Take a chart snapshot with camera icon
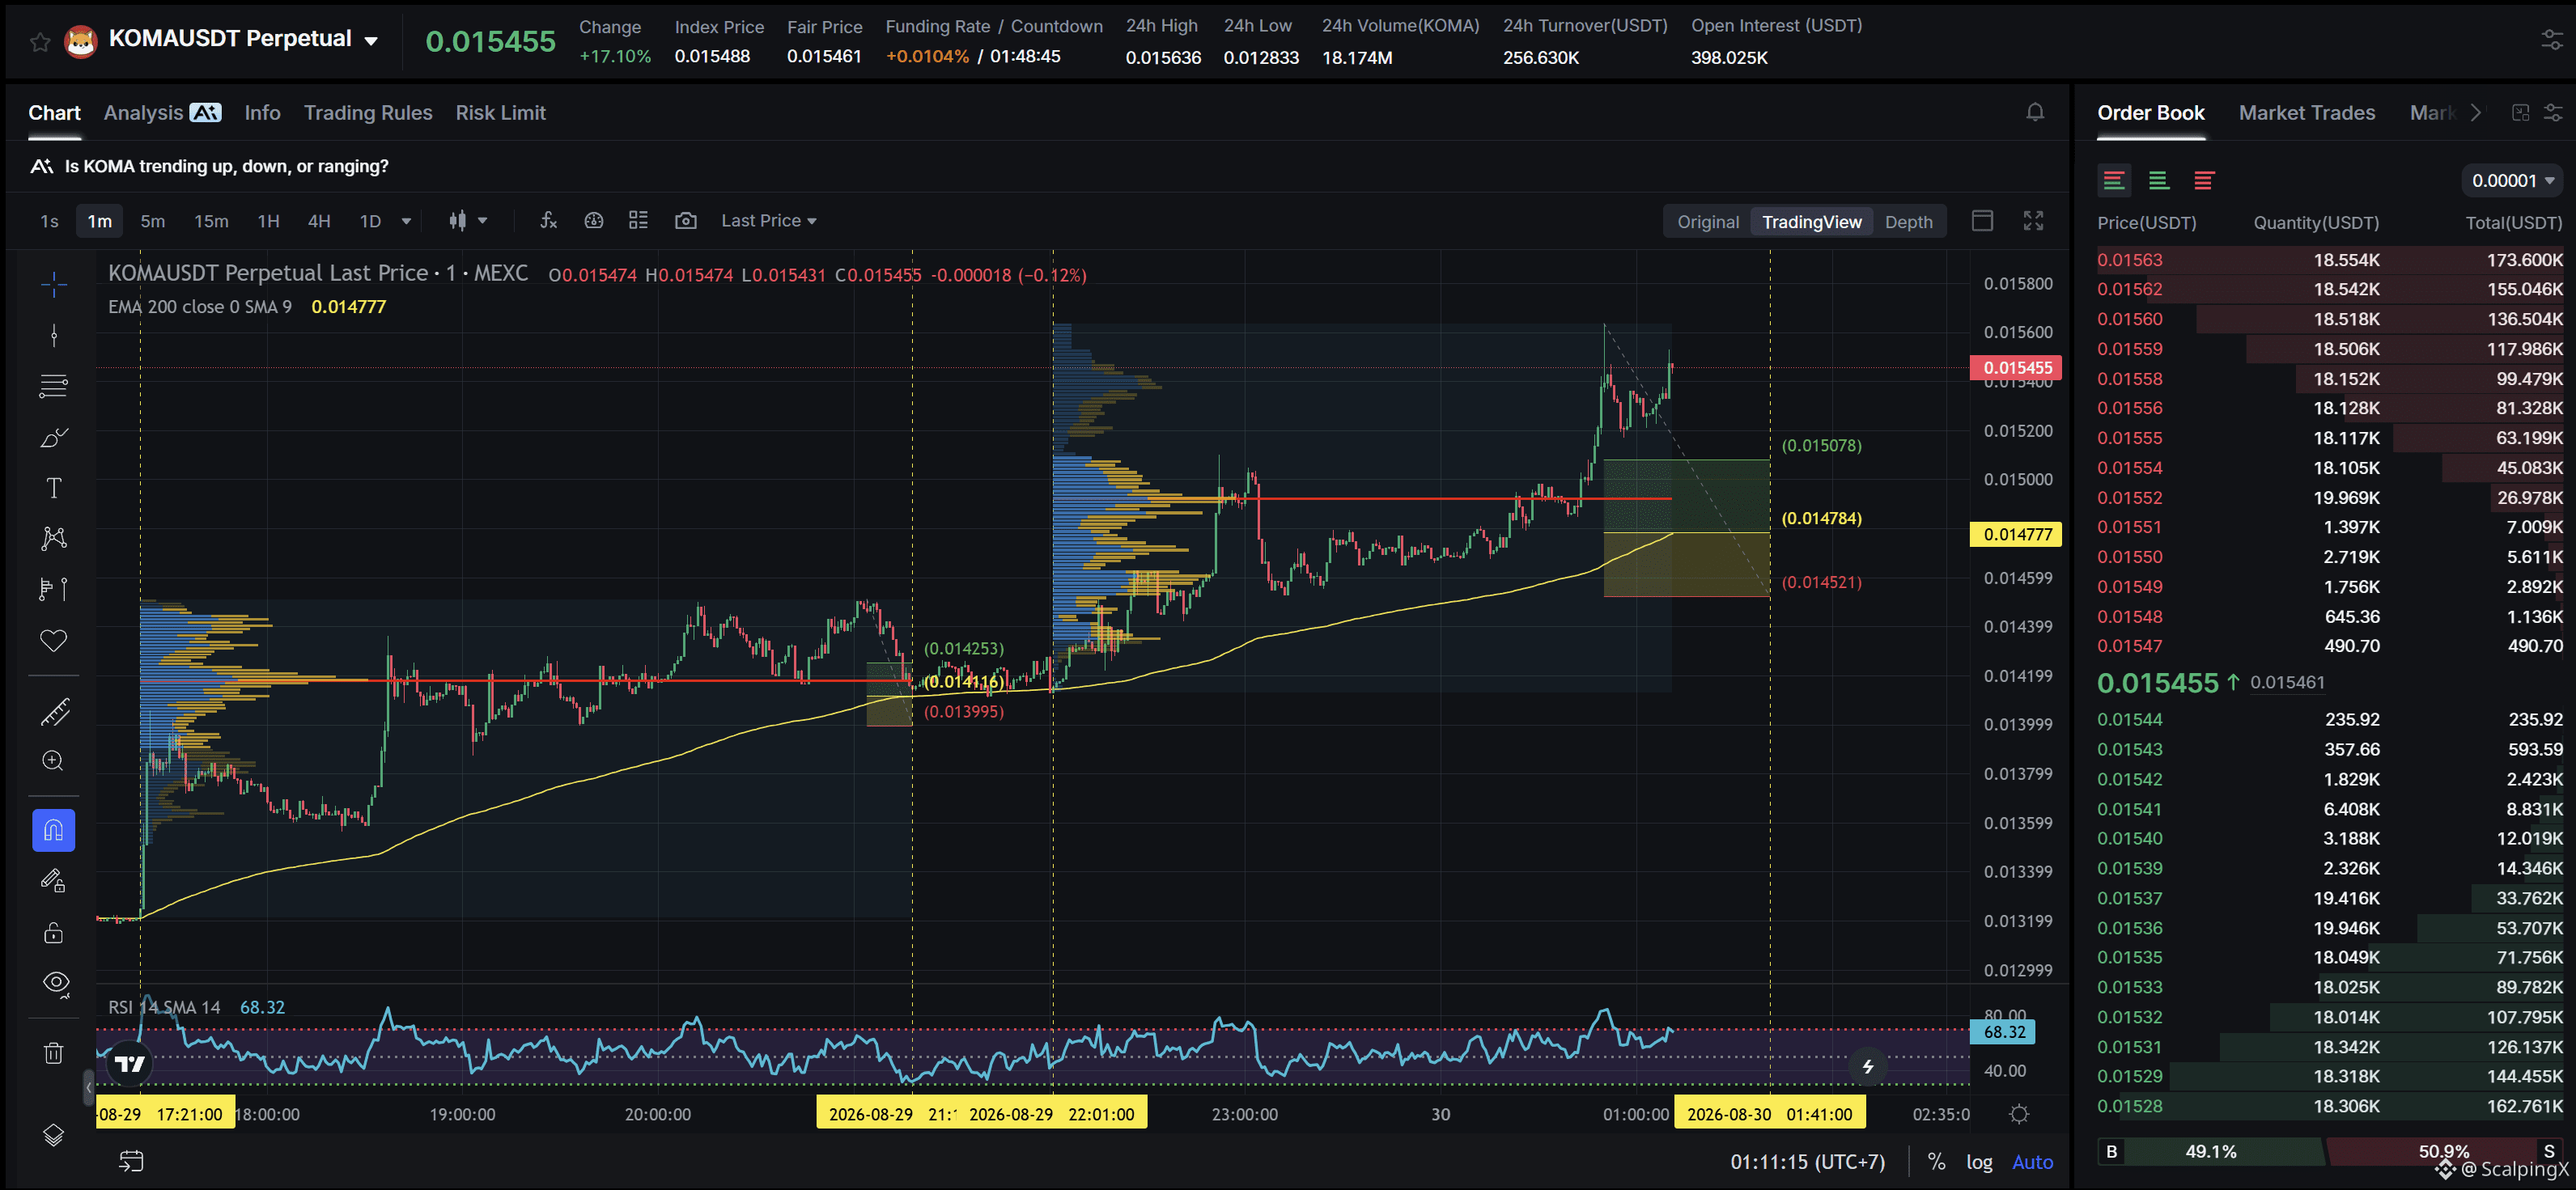 tap(685, 220)
